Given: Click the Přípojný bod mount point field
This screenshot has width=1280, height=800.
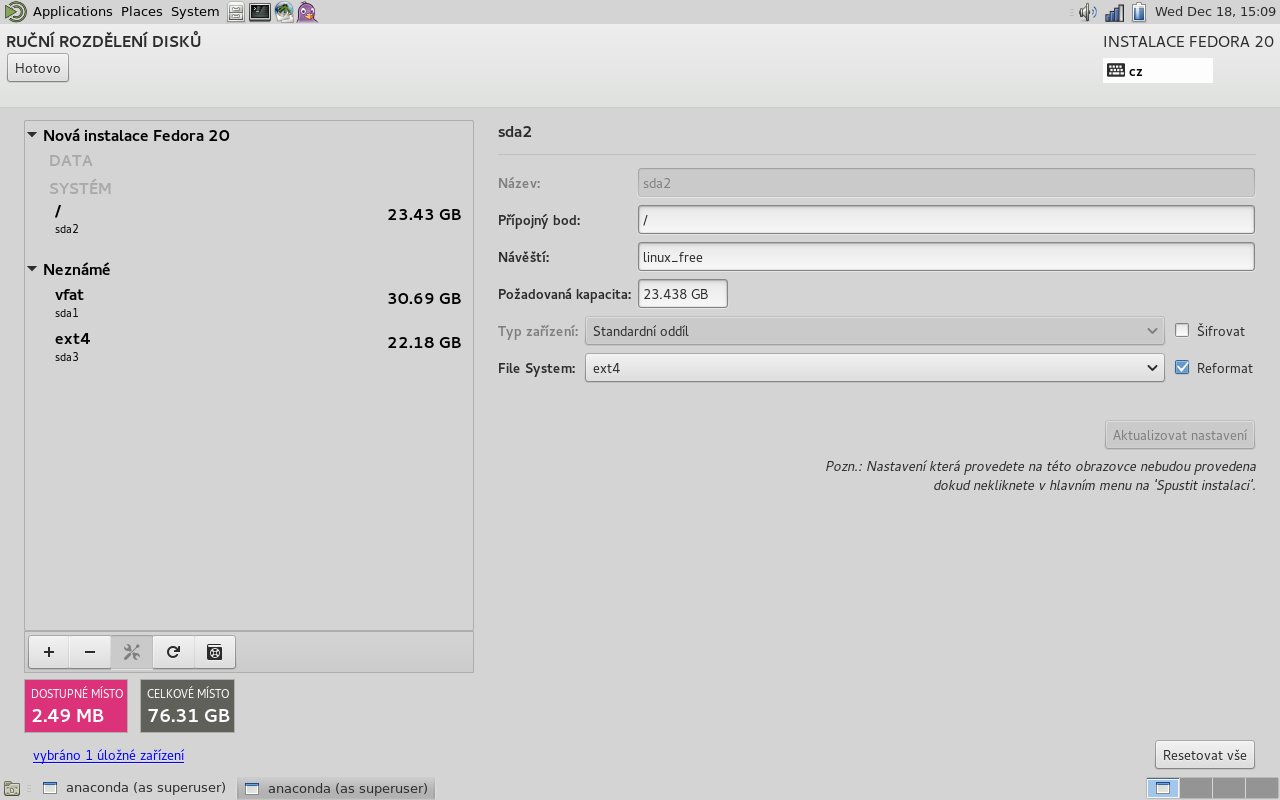Looking at the screenshot, I should (x=946, y=220).
